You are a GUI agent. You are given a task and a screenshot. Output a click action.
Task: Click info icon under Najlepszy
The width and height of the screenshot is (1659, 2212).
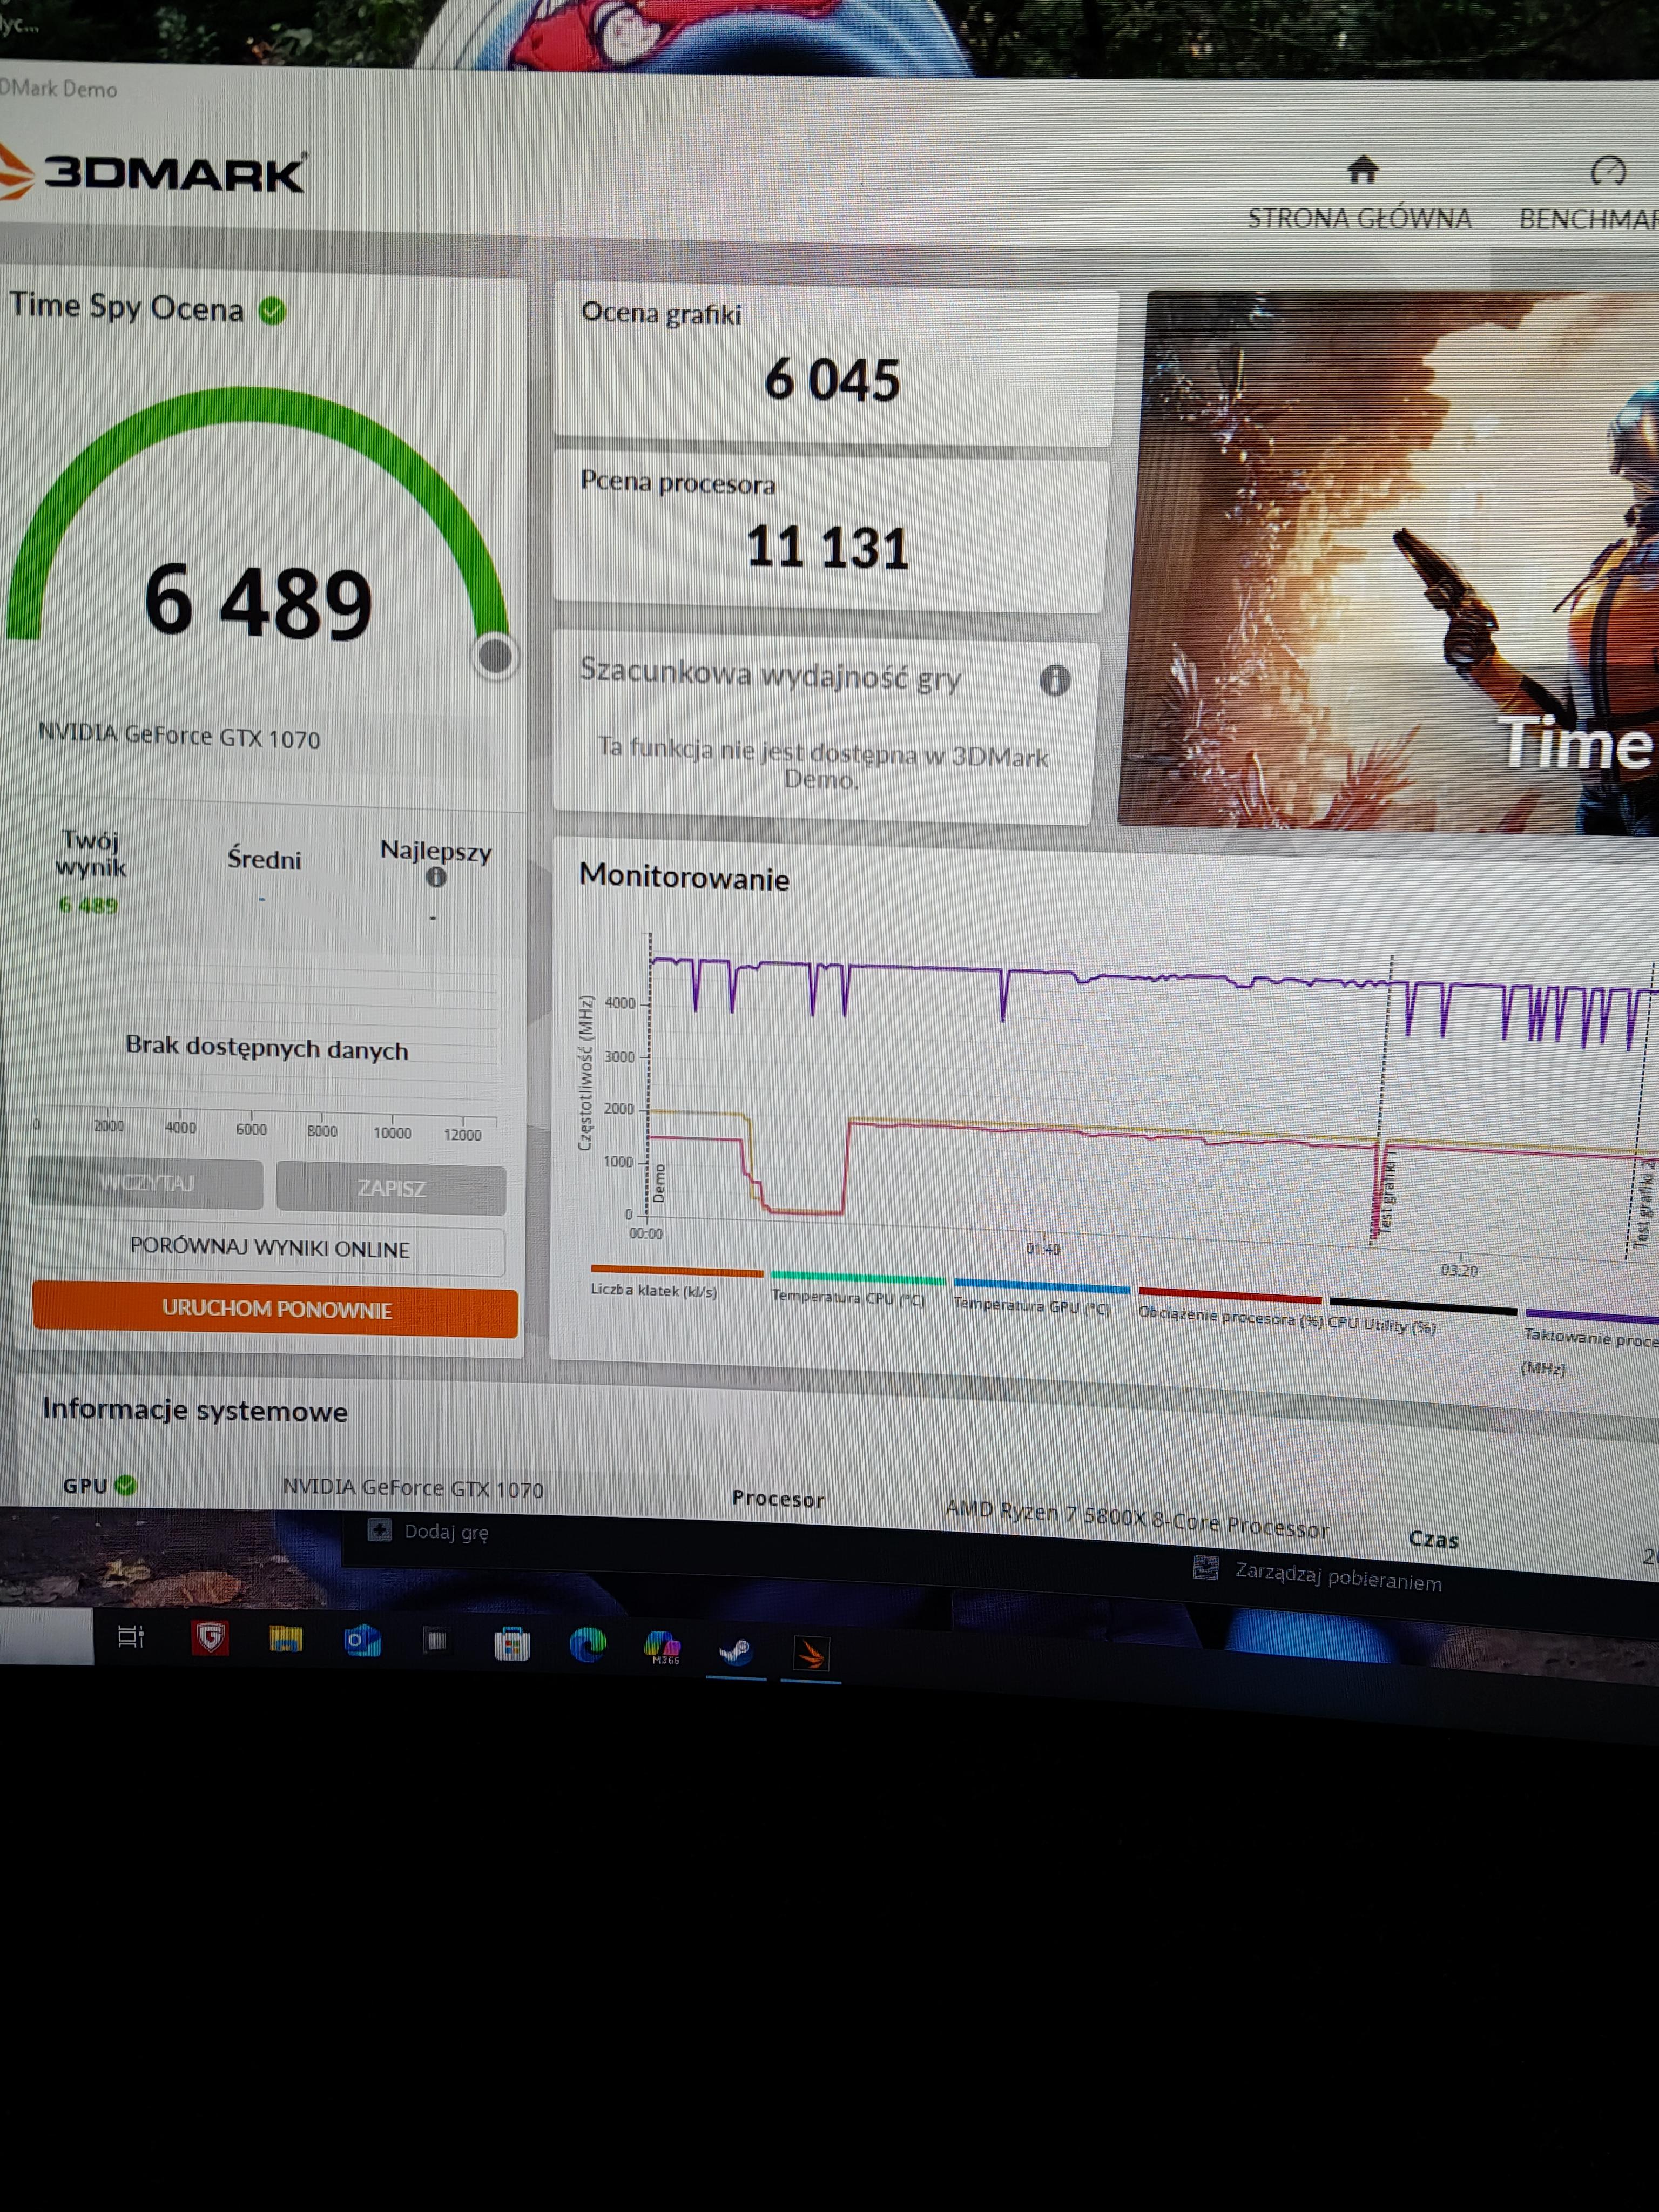click(436, 878)
